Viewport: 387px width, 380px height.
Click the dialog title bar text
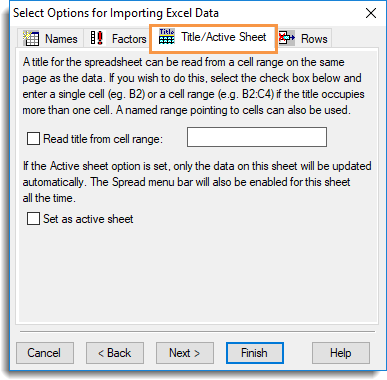pyautogui.click(x=116, y=13)
